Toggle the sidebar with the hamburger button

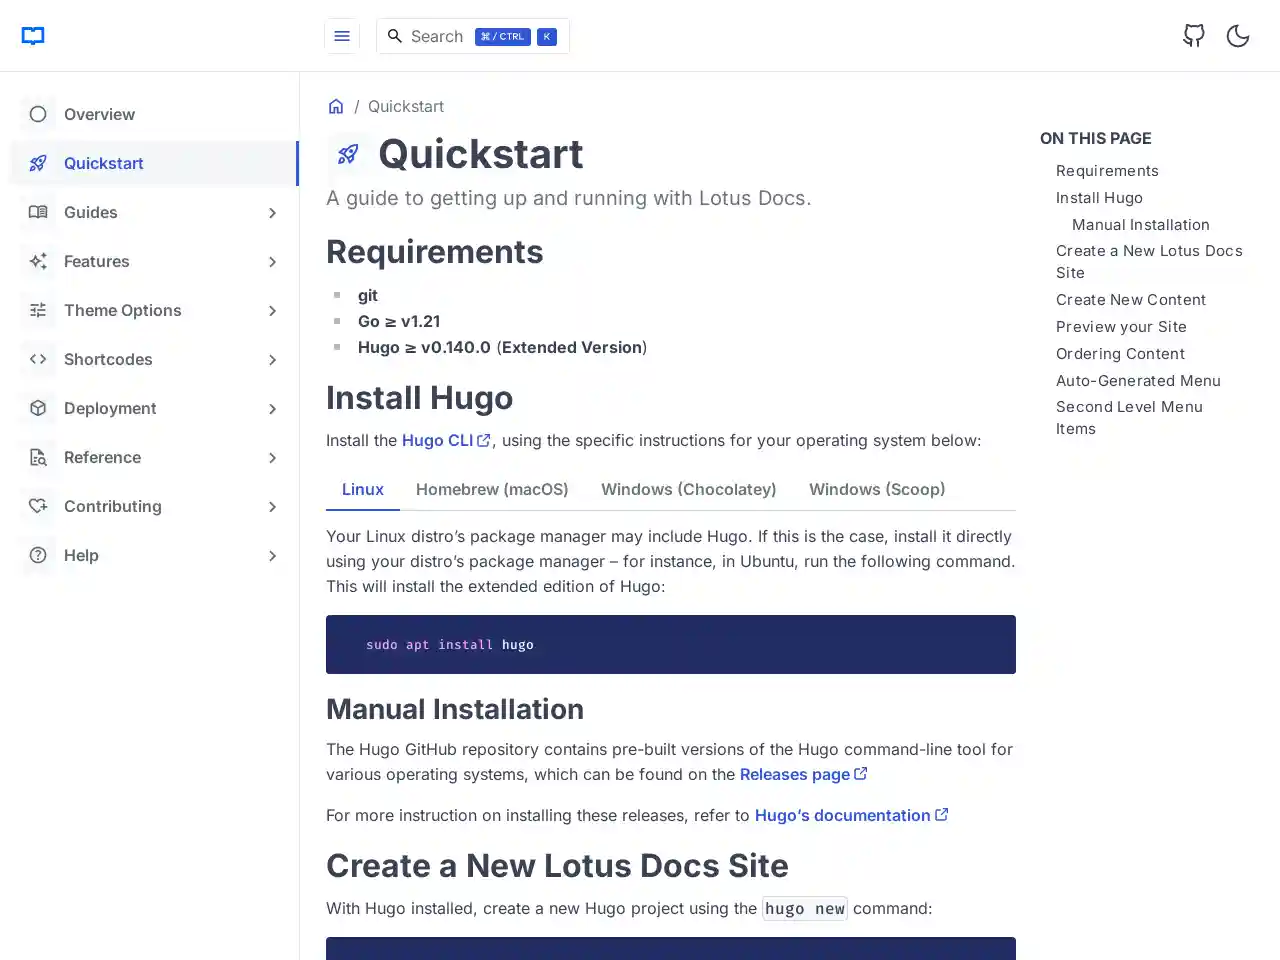click(x=342, y=35)
